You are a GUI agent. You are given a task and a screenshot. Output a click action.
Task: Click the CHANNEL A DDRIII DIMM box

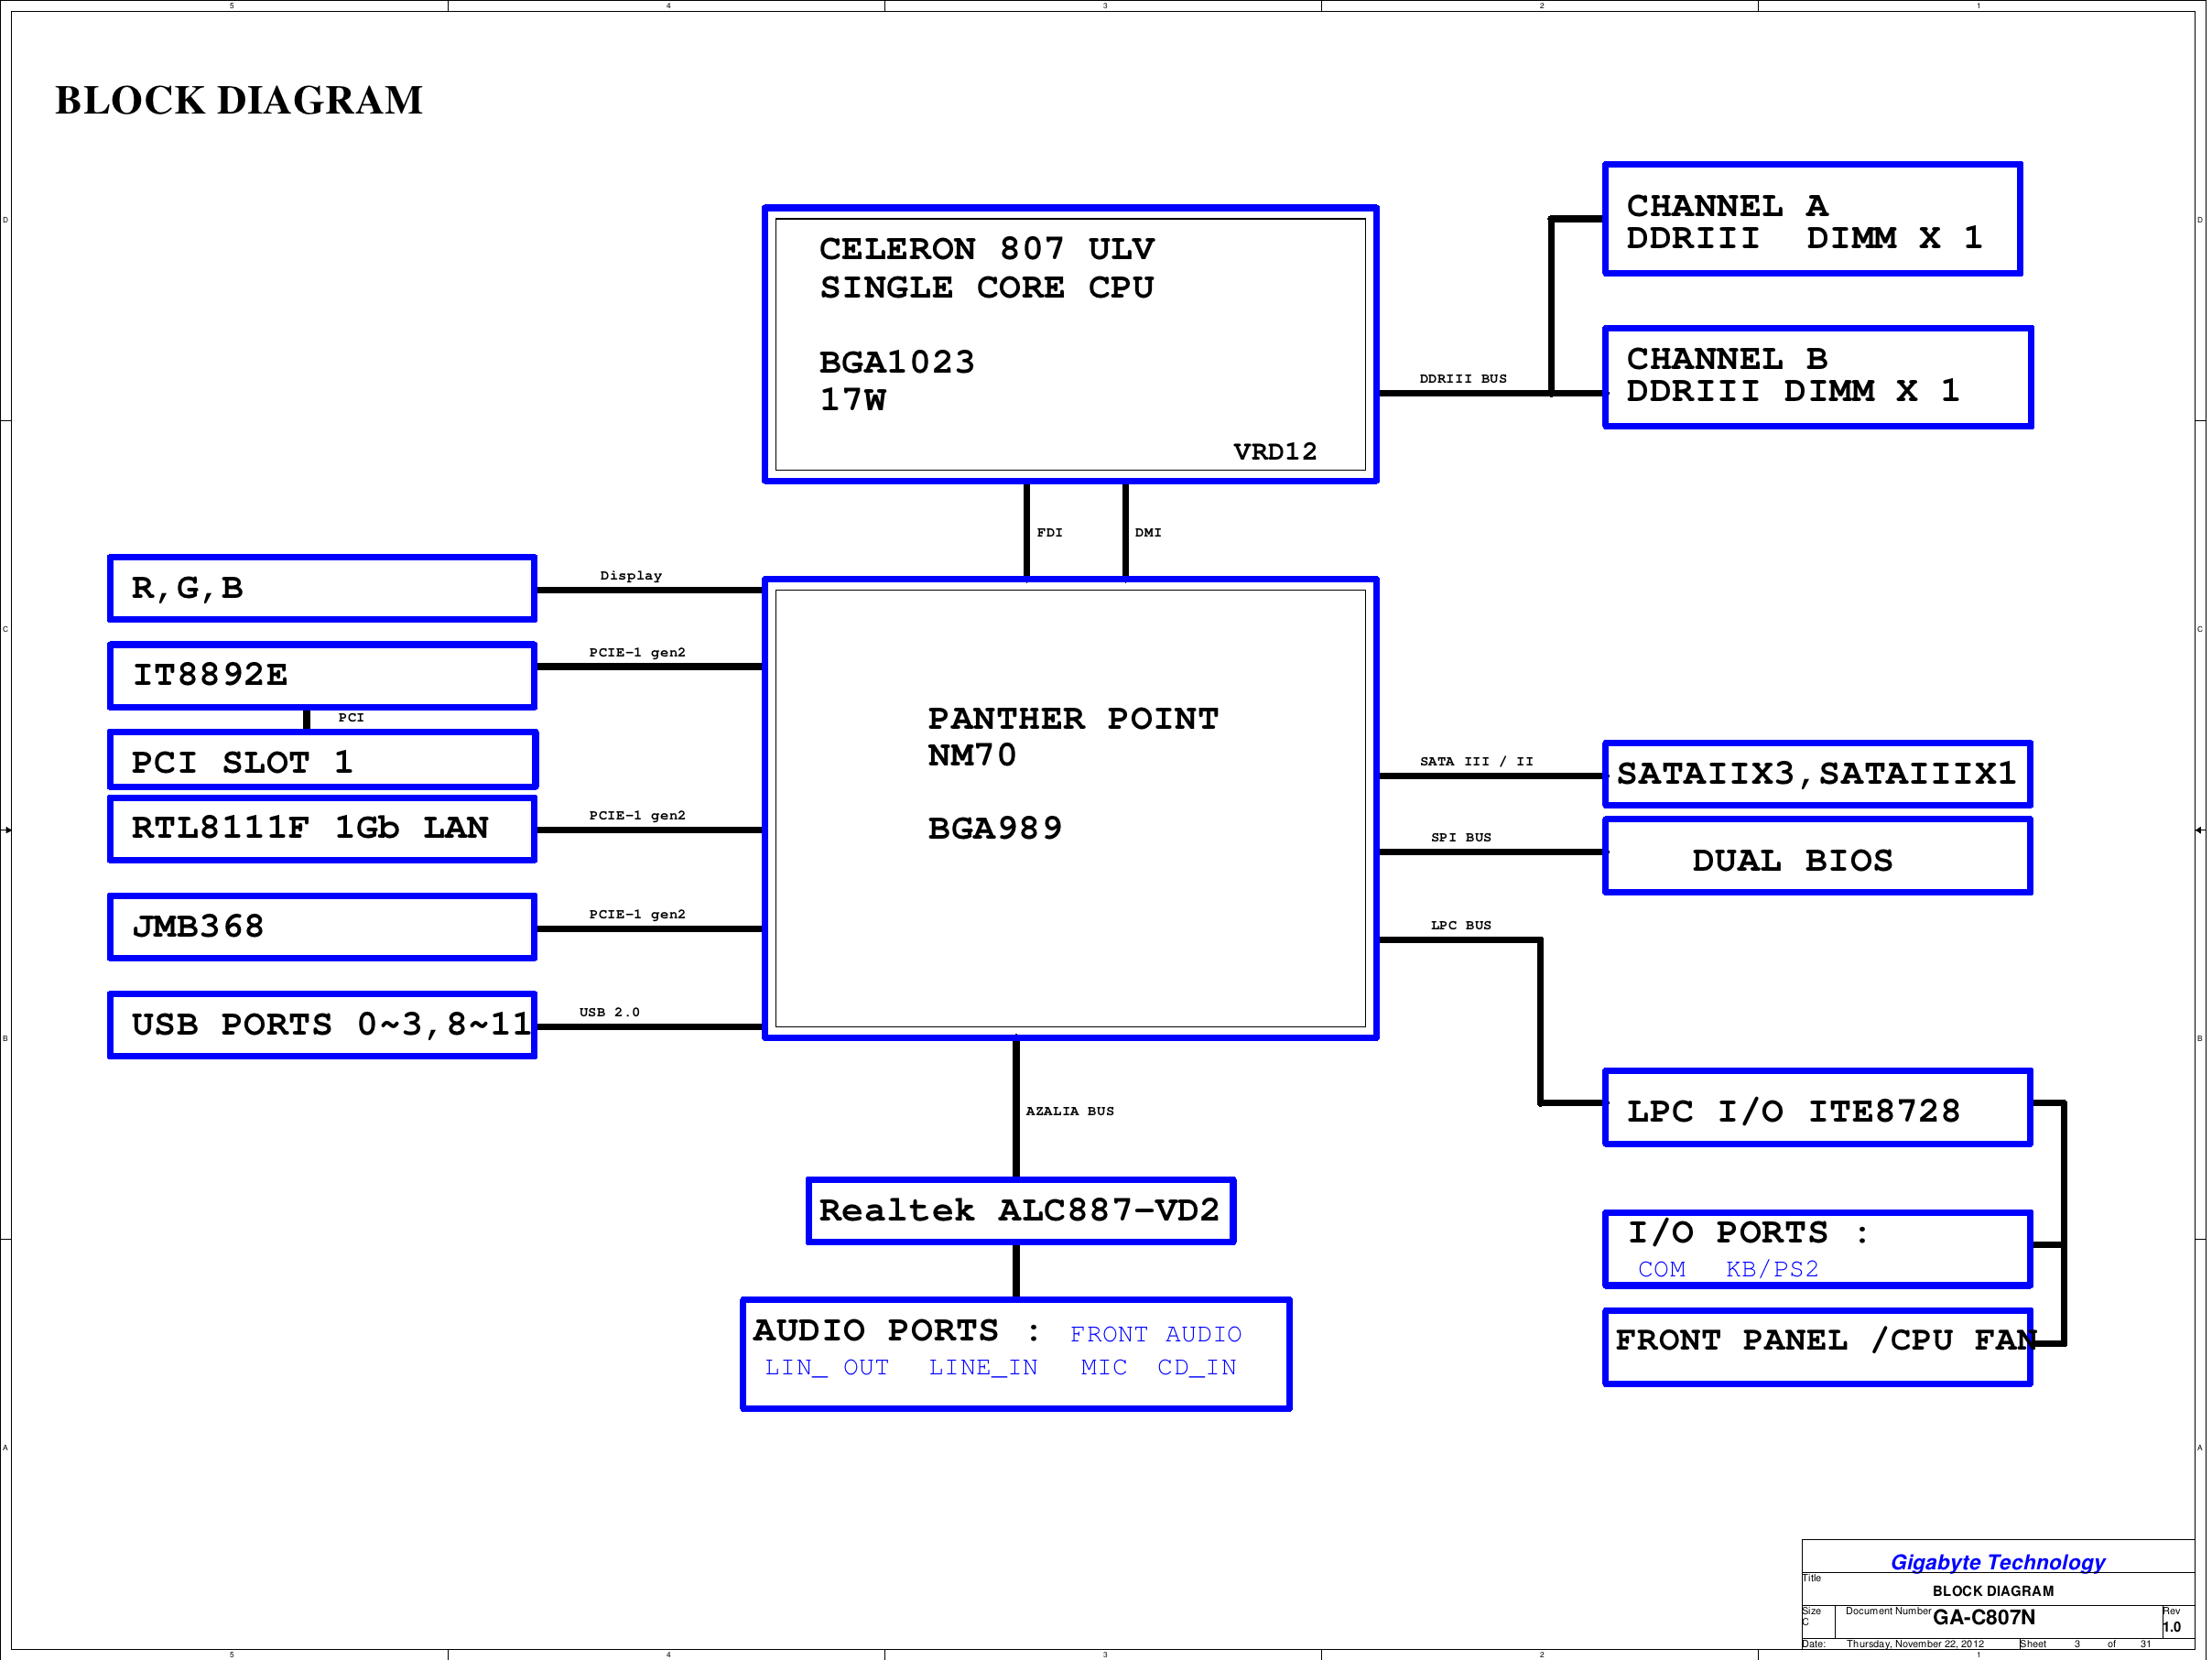coord(1812,219)
